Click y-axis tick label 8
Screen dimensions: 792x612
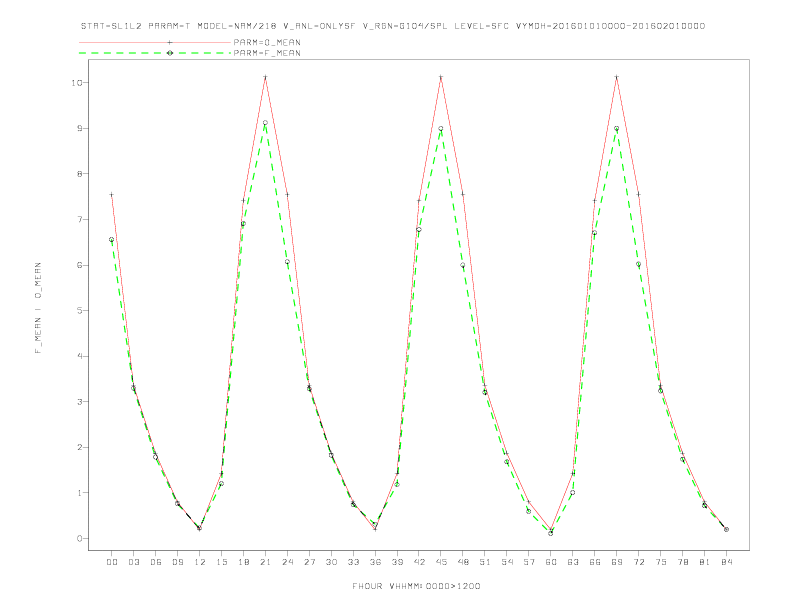(x=79, y=174)
